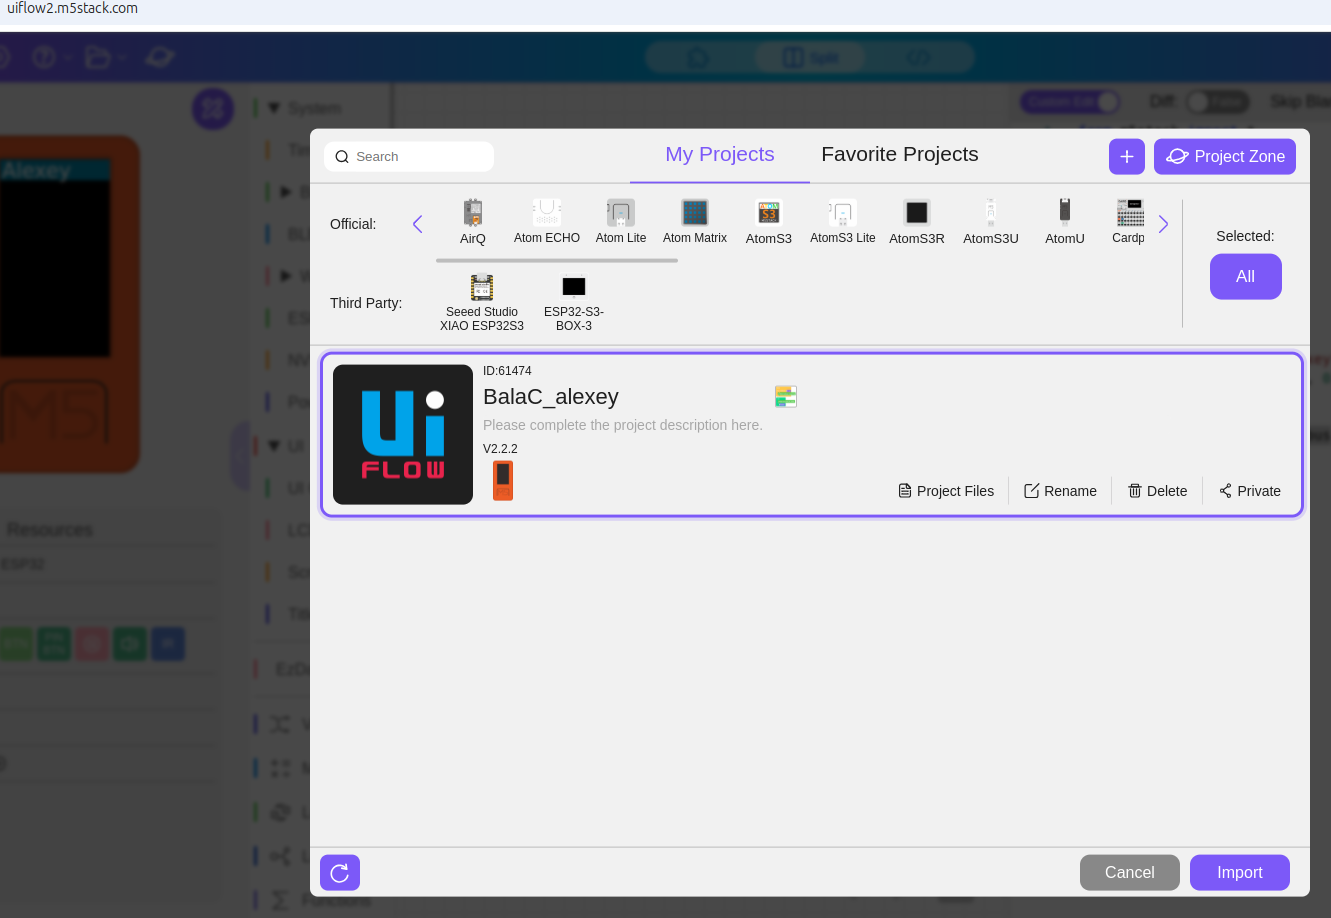Viewport: 1331px width, 918px height.
Task: Choose the AtomS3 Lite device
Action: [843, 212]
